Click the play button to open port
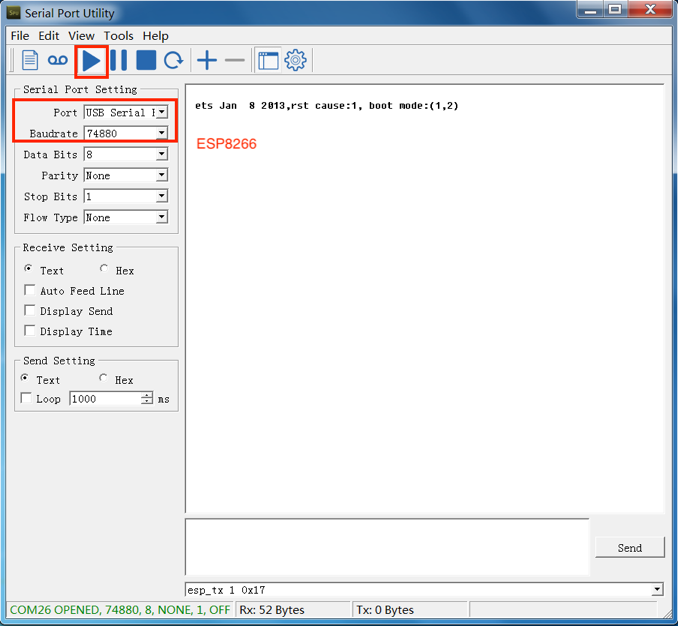The height and width of the screenshot is (626, 678). (91, 61)
